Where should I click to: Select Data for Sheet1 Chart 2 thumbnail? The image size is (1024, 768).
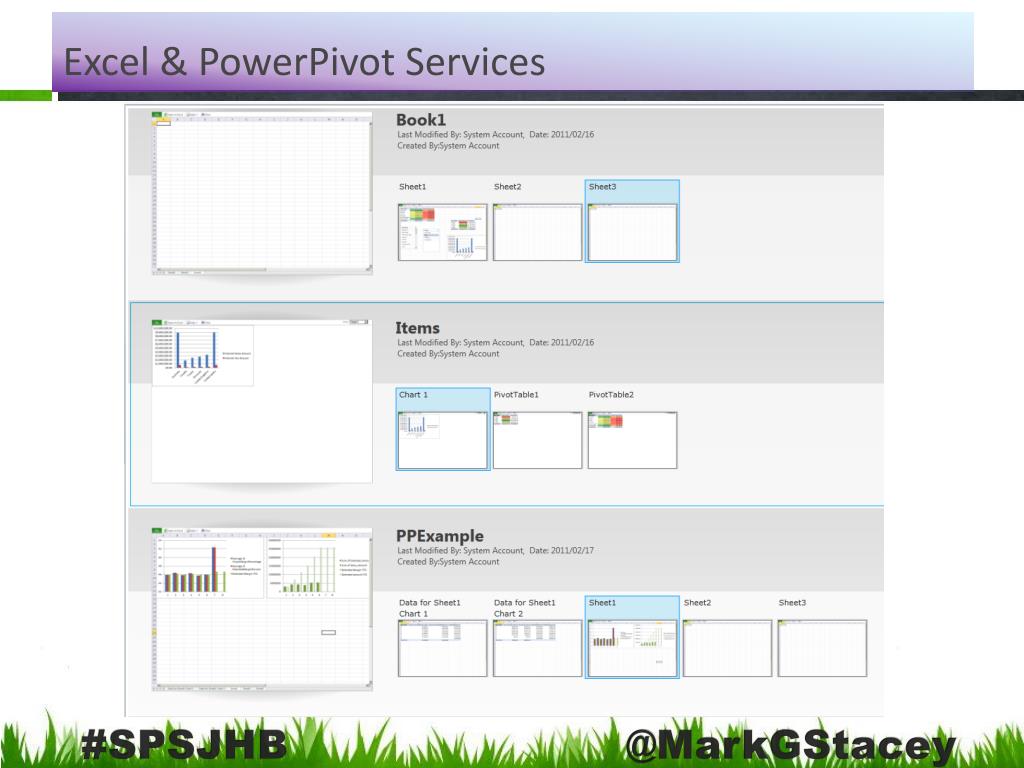pyautogui.click(x=537, y=648)
